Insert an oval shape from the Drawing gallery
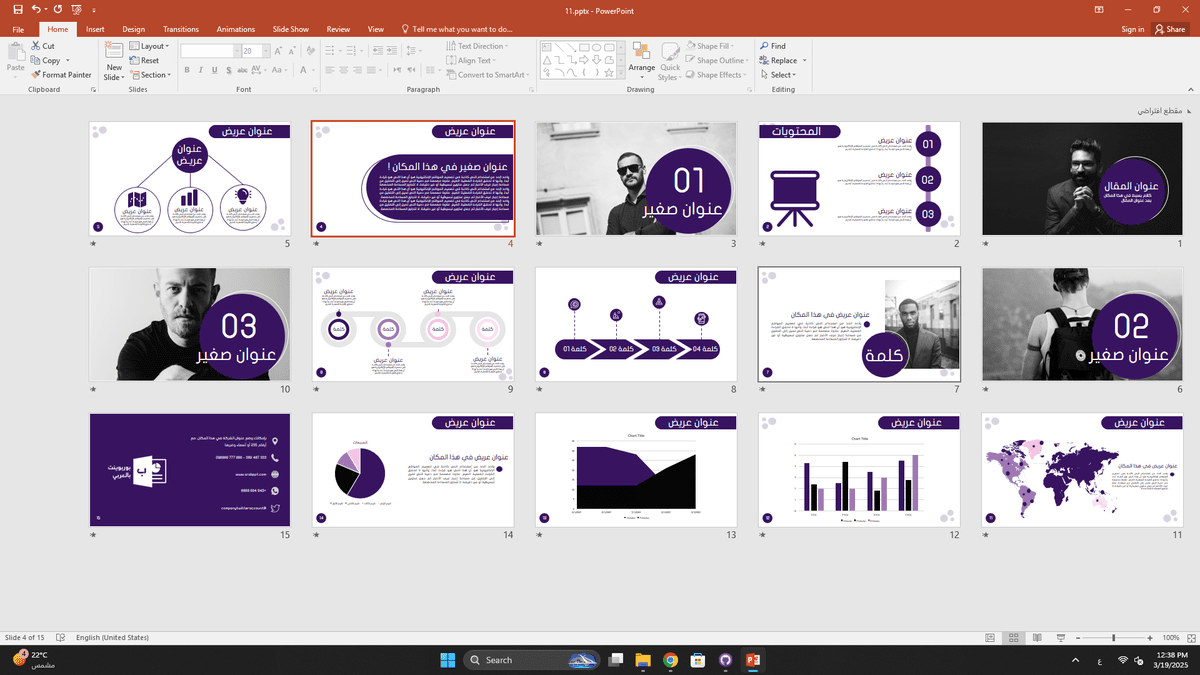Image resolution: width=1200 pixels, height=675 pixels. (597, 46)
